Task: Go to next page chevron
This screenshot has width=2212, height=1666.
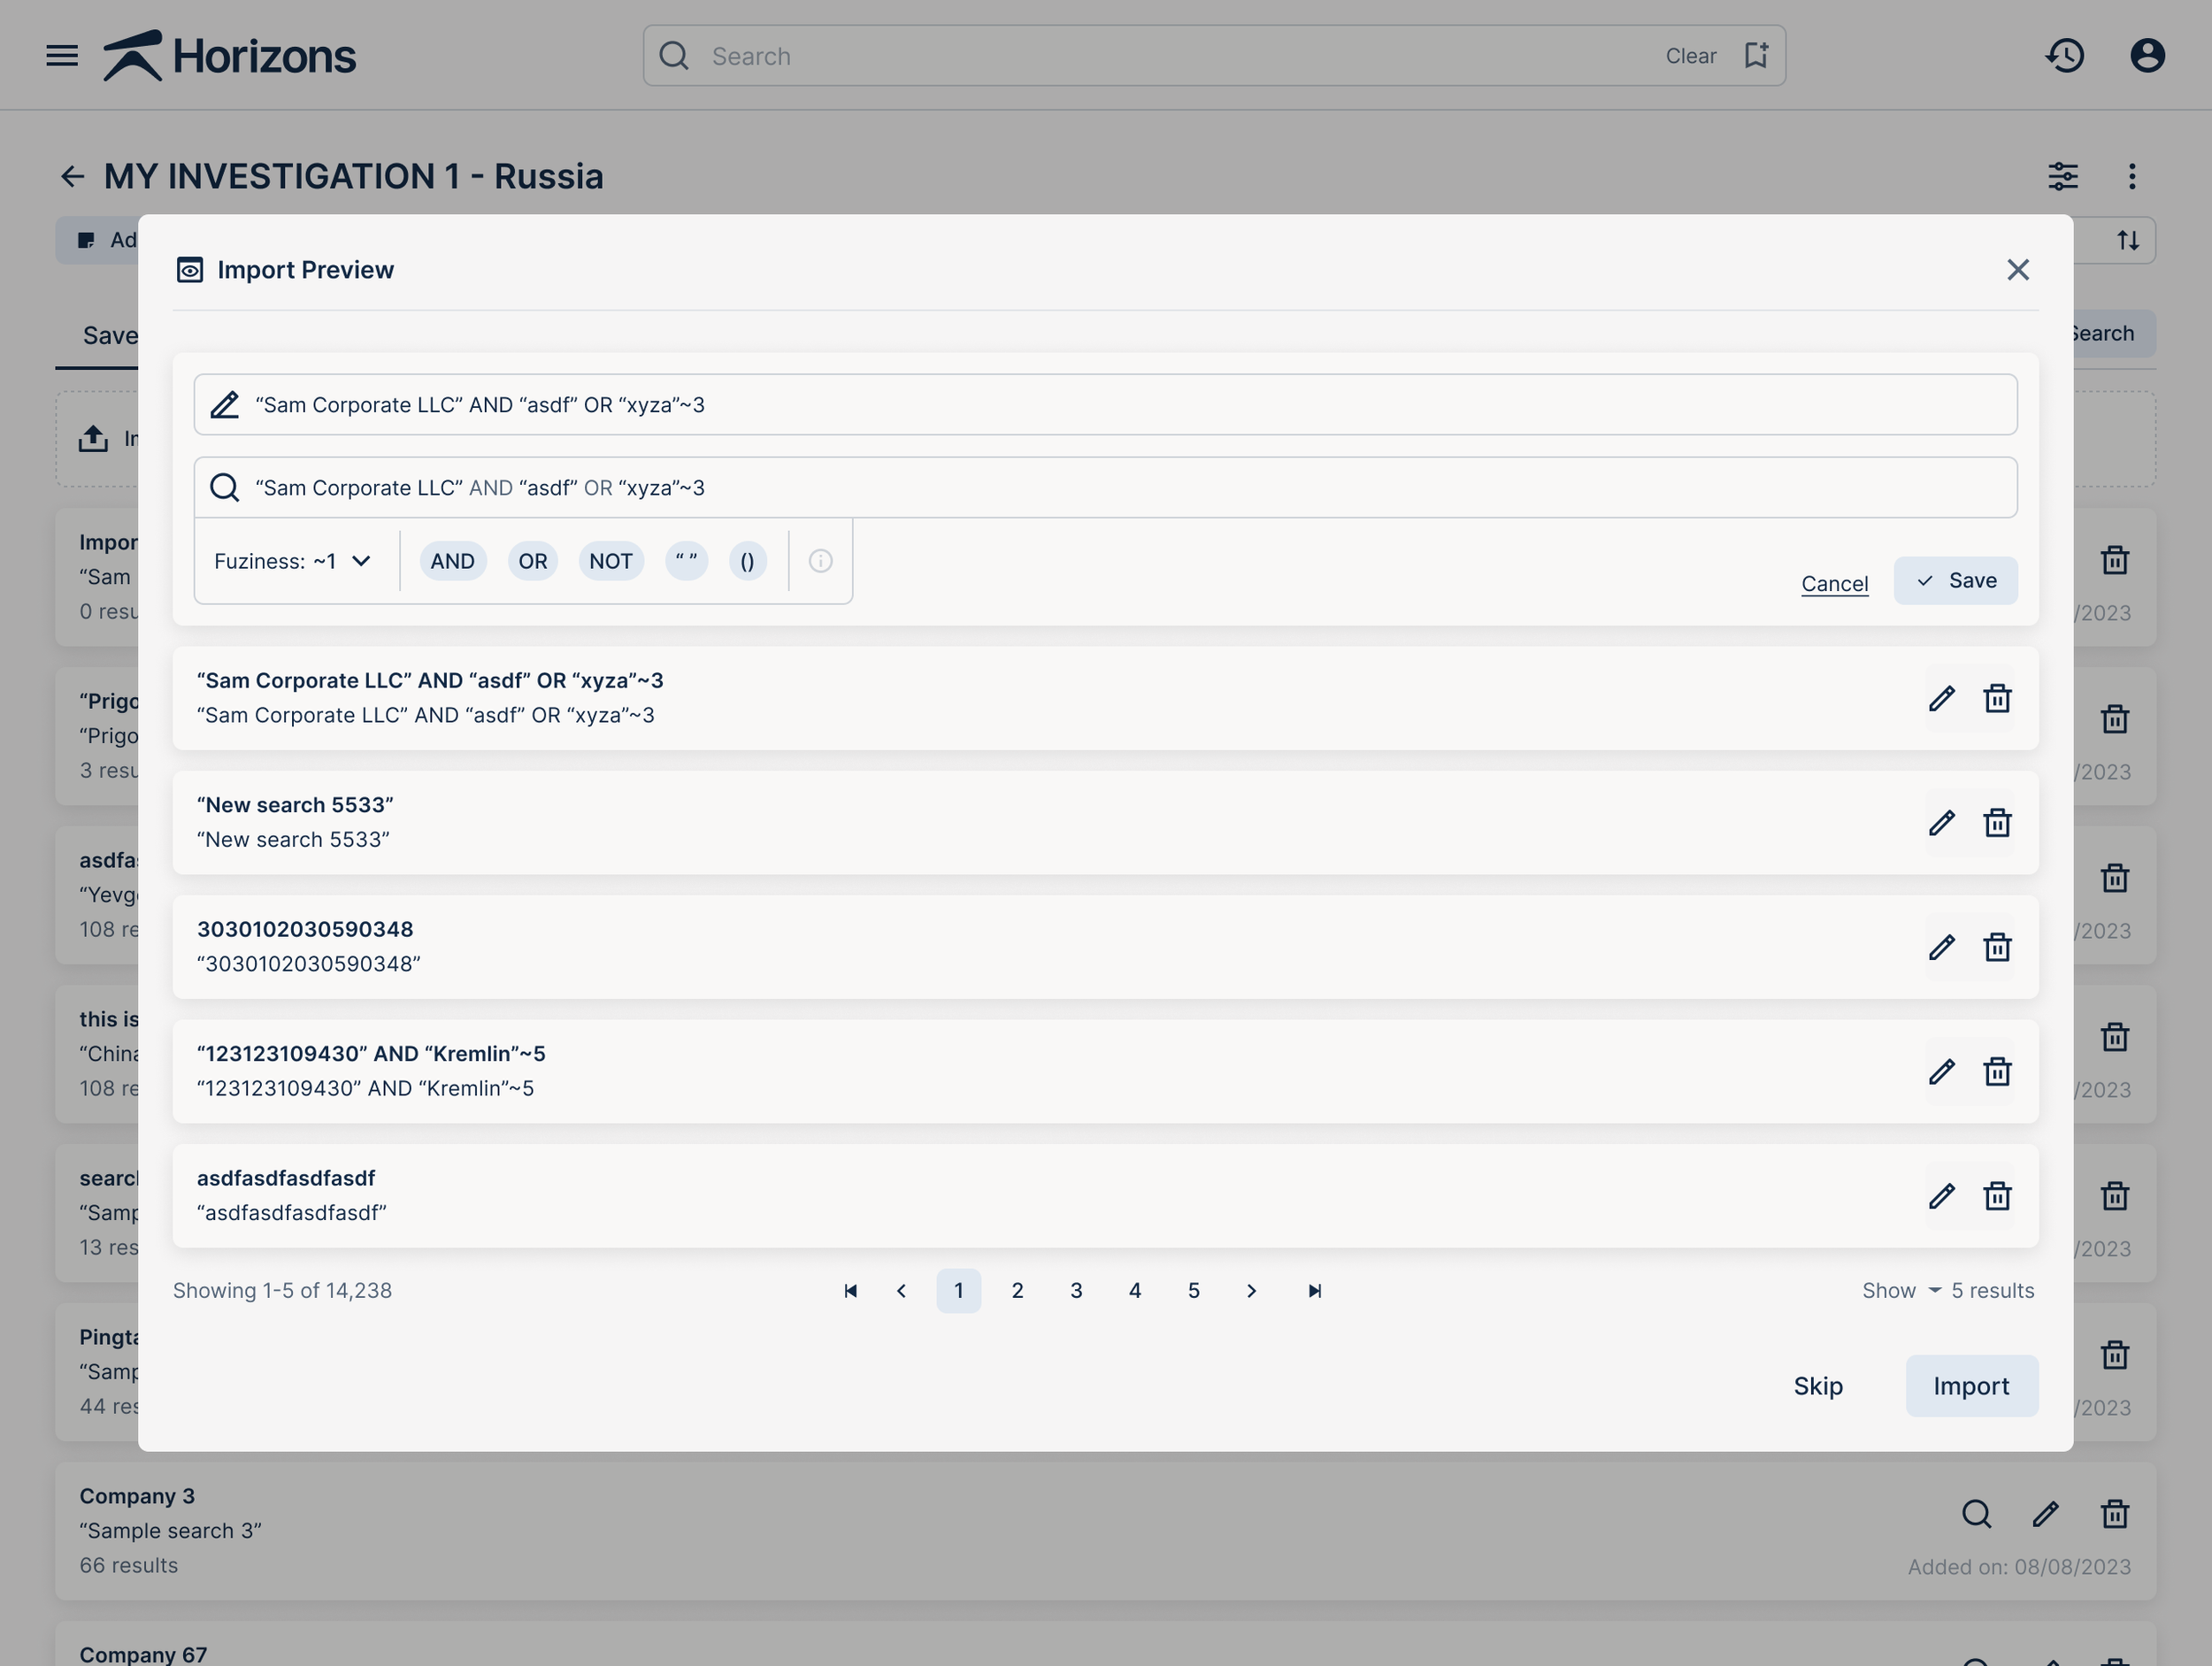Action: 1251,1291
